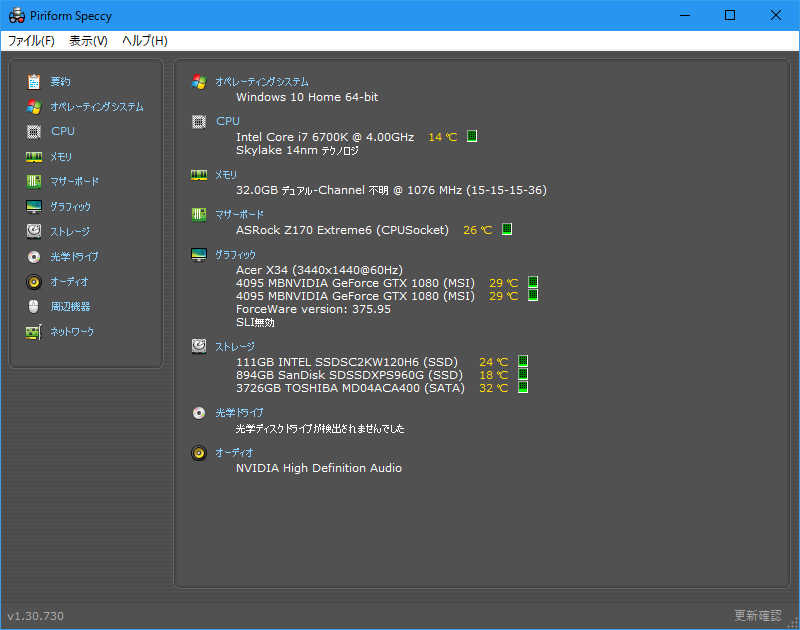The image size is (800, 630).
Task: Click the ネットワーク card icon in sidebar
Action: tap(34, 332)
